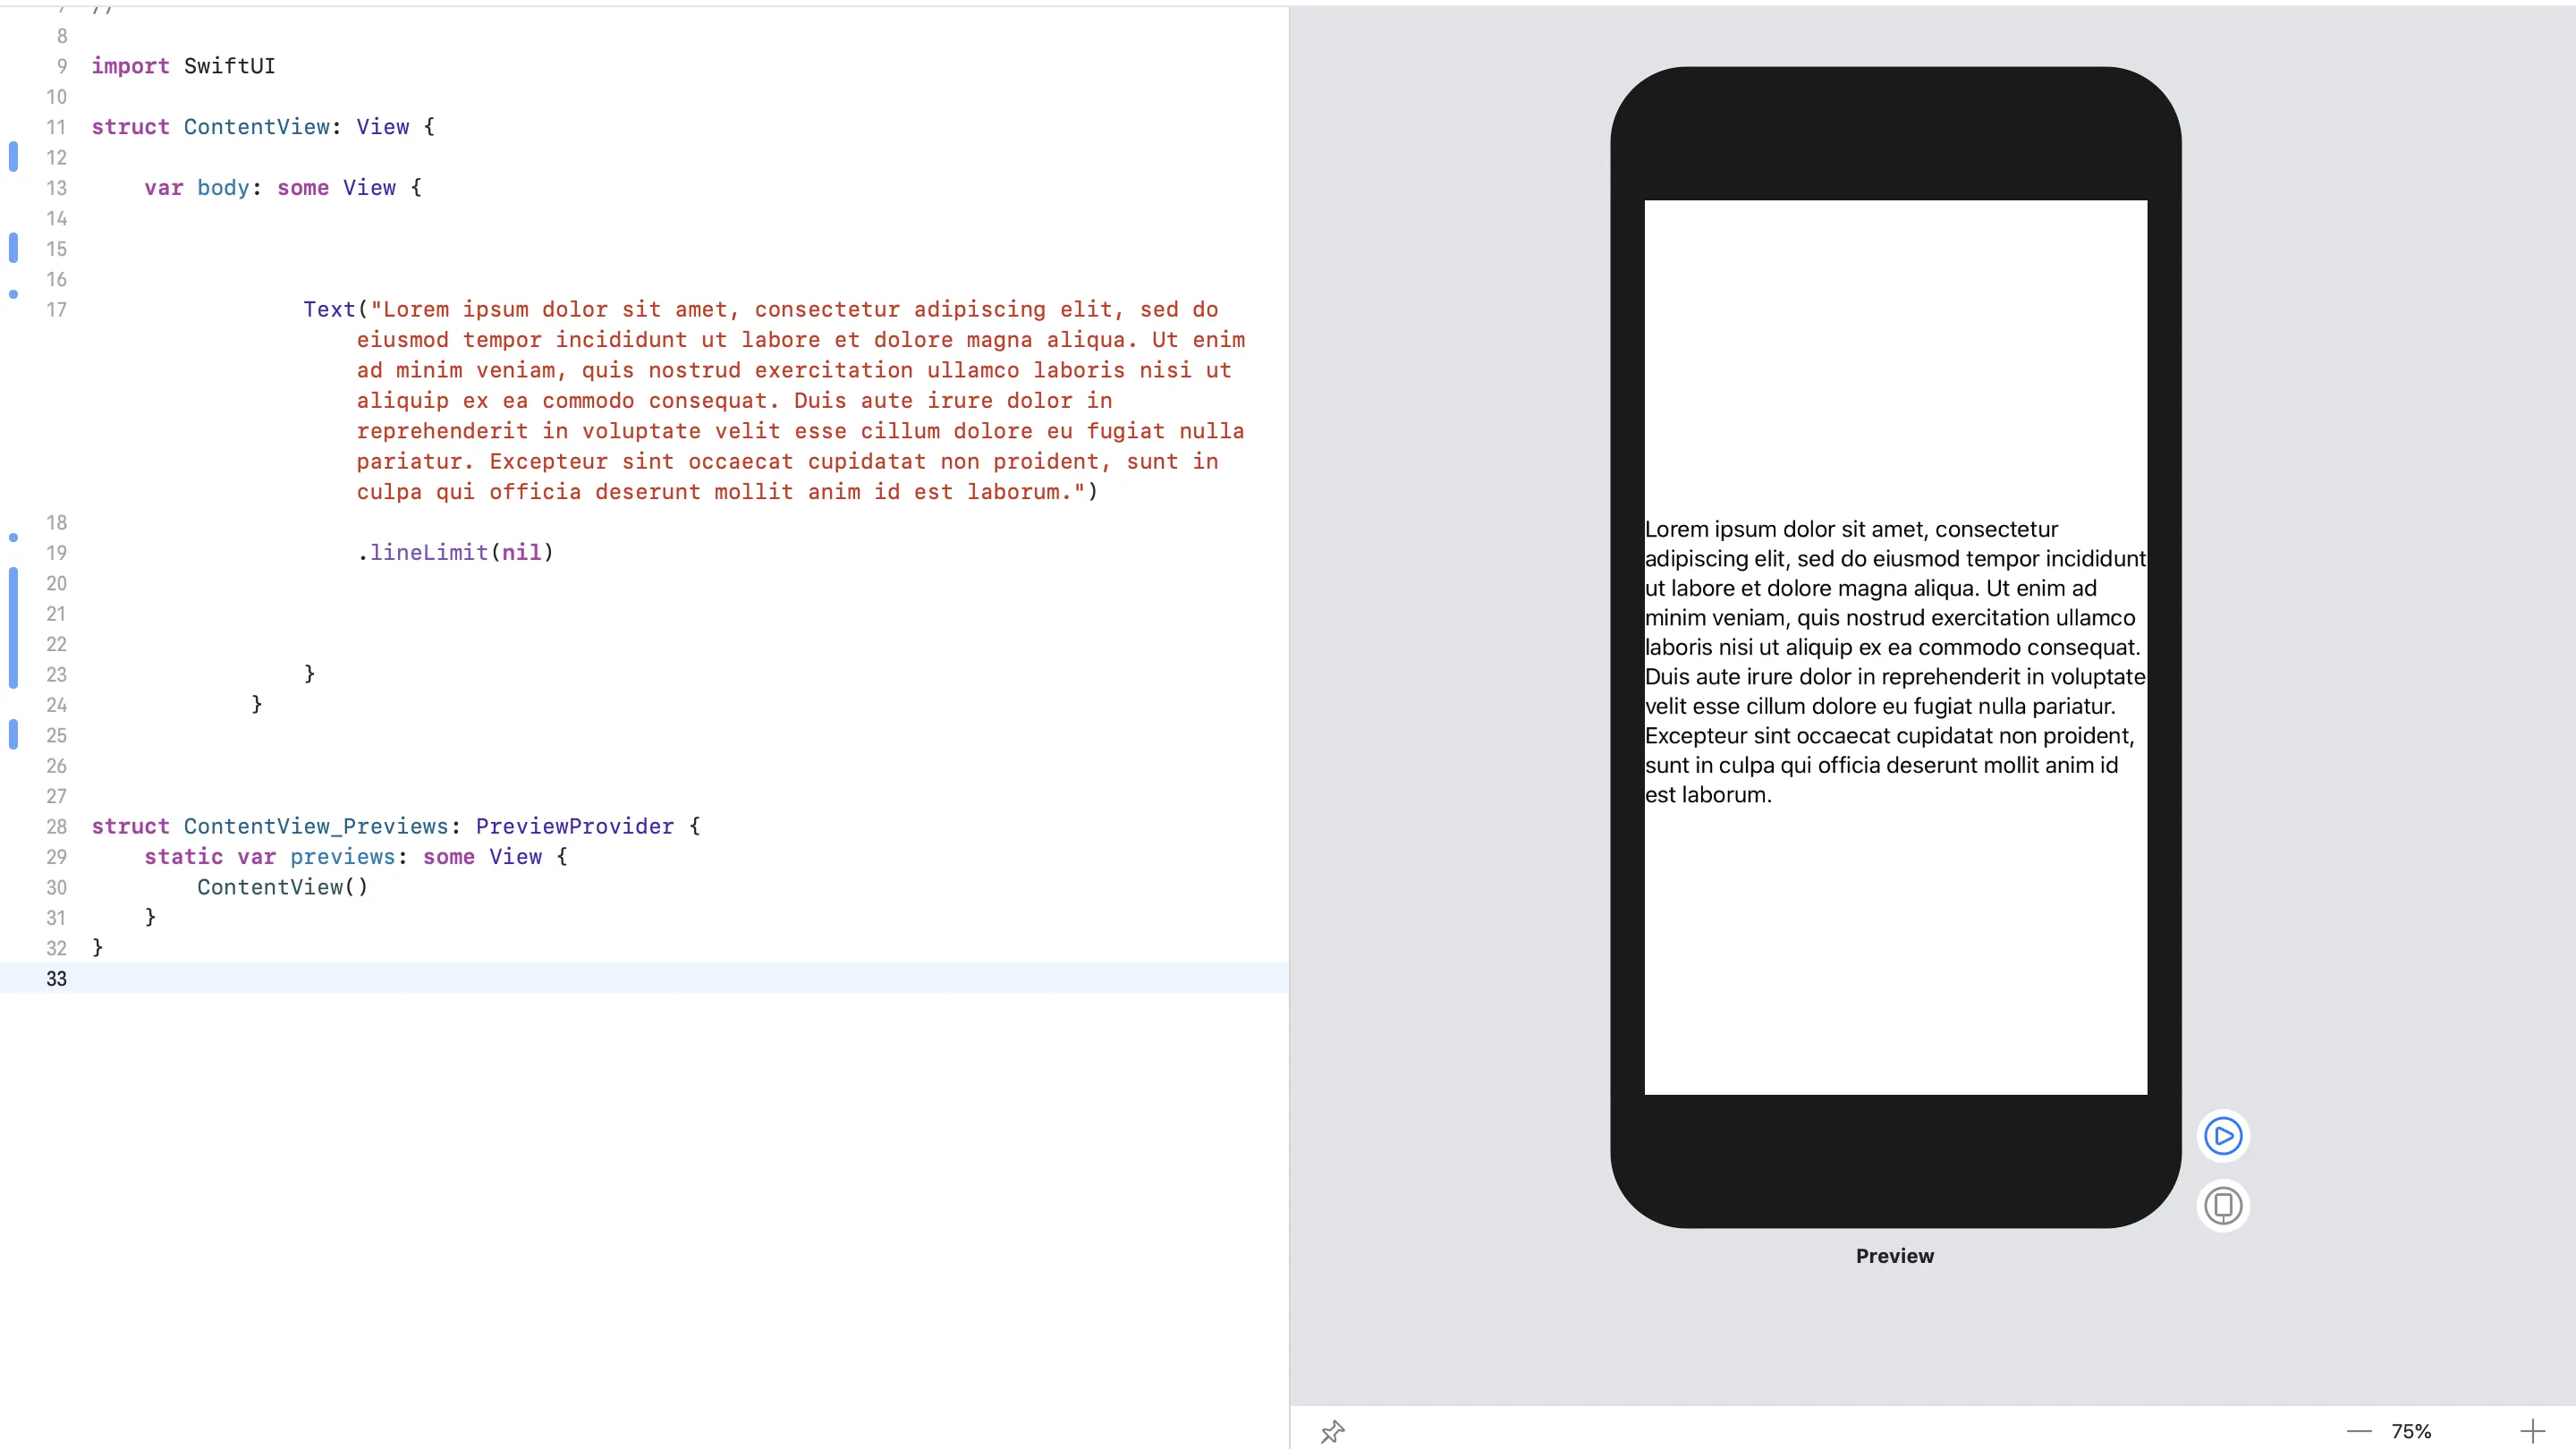Viewport: 2576px width, 1449px height.
Task: Click the SwiftUI import on line 9
Action: tap(229, 66)
